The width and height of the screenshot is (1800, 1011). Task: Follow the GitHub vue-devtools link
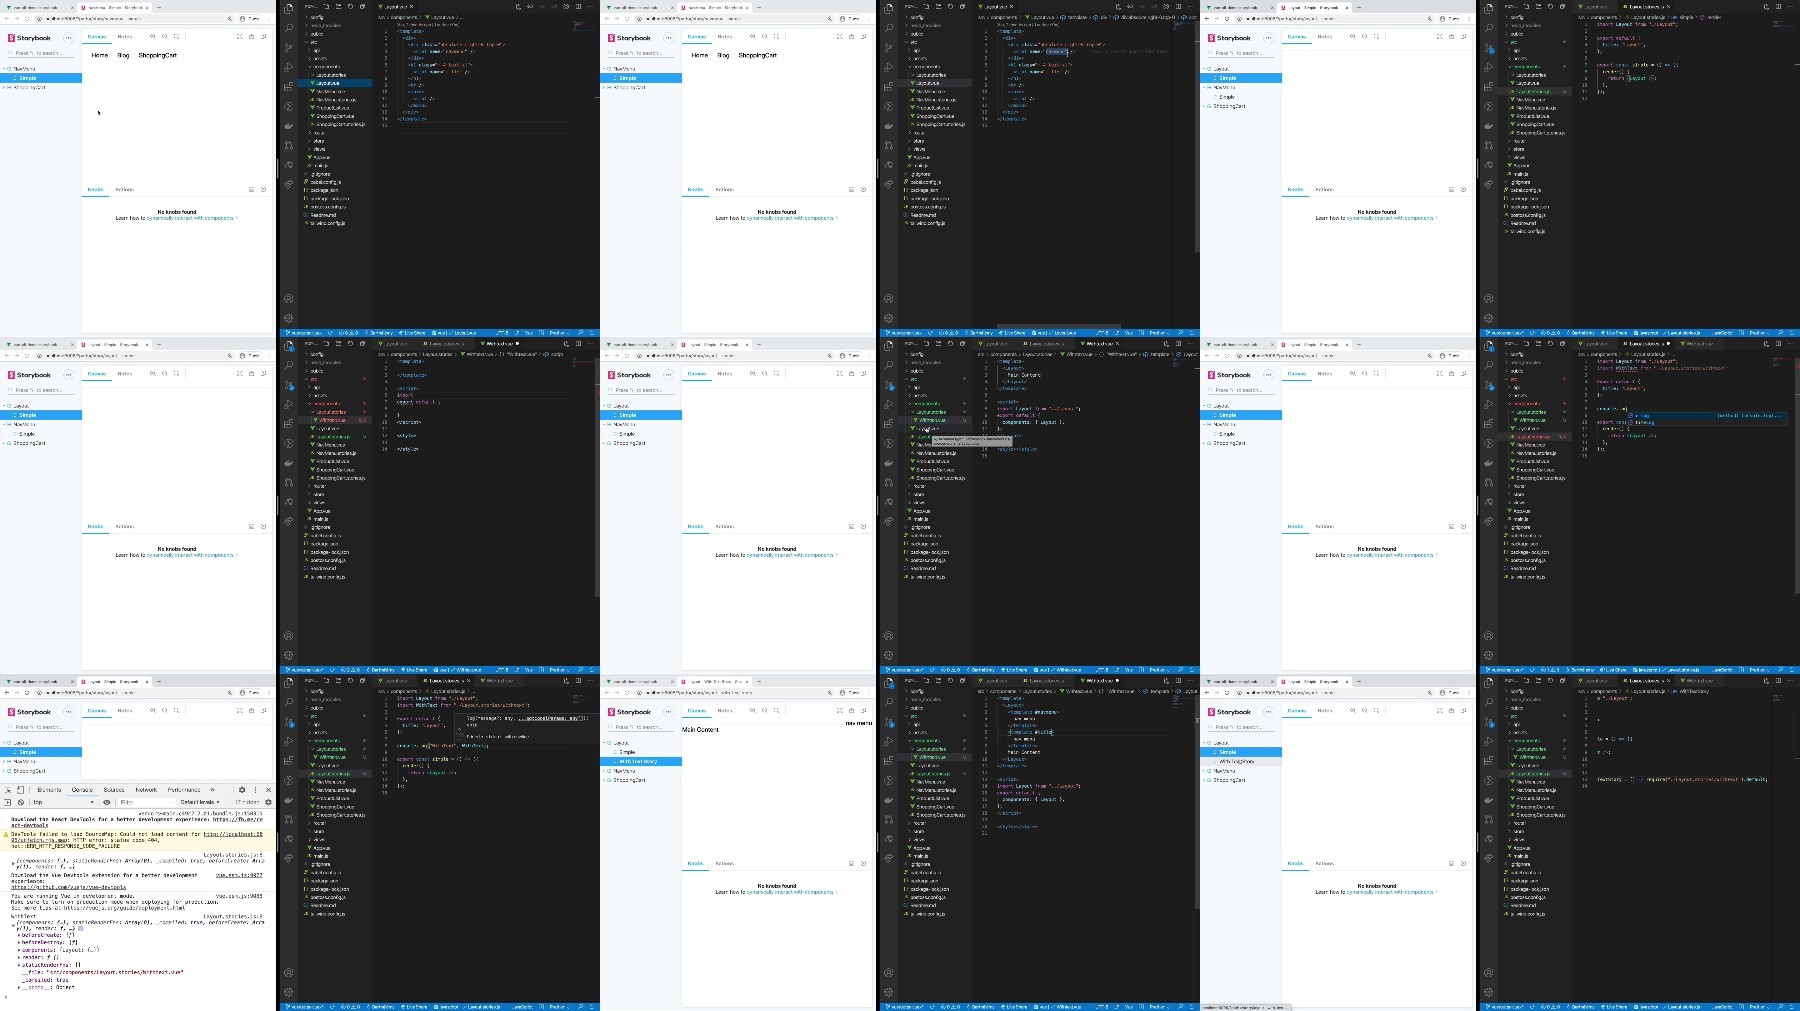coord(68,887)
